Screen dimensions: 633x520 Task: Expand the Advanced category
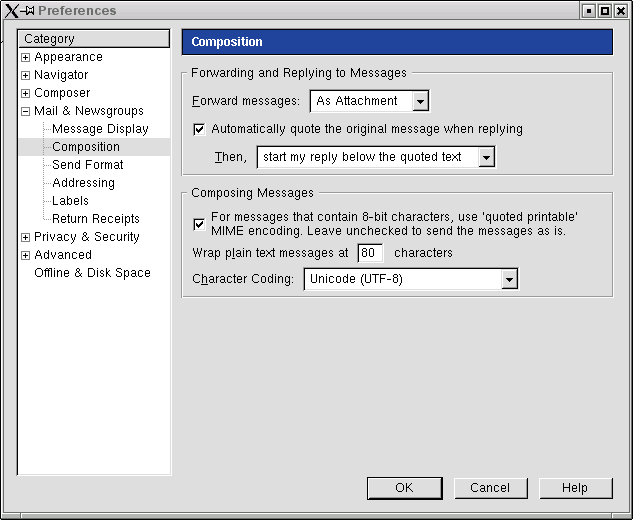point(25,255)
